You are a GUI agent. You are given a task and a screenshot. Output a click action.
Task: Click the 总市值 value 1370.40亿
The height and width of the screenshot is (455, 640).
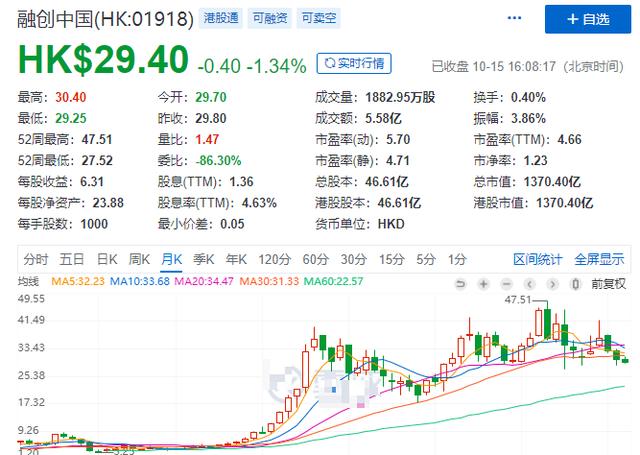[552, 182]
